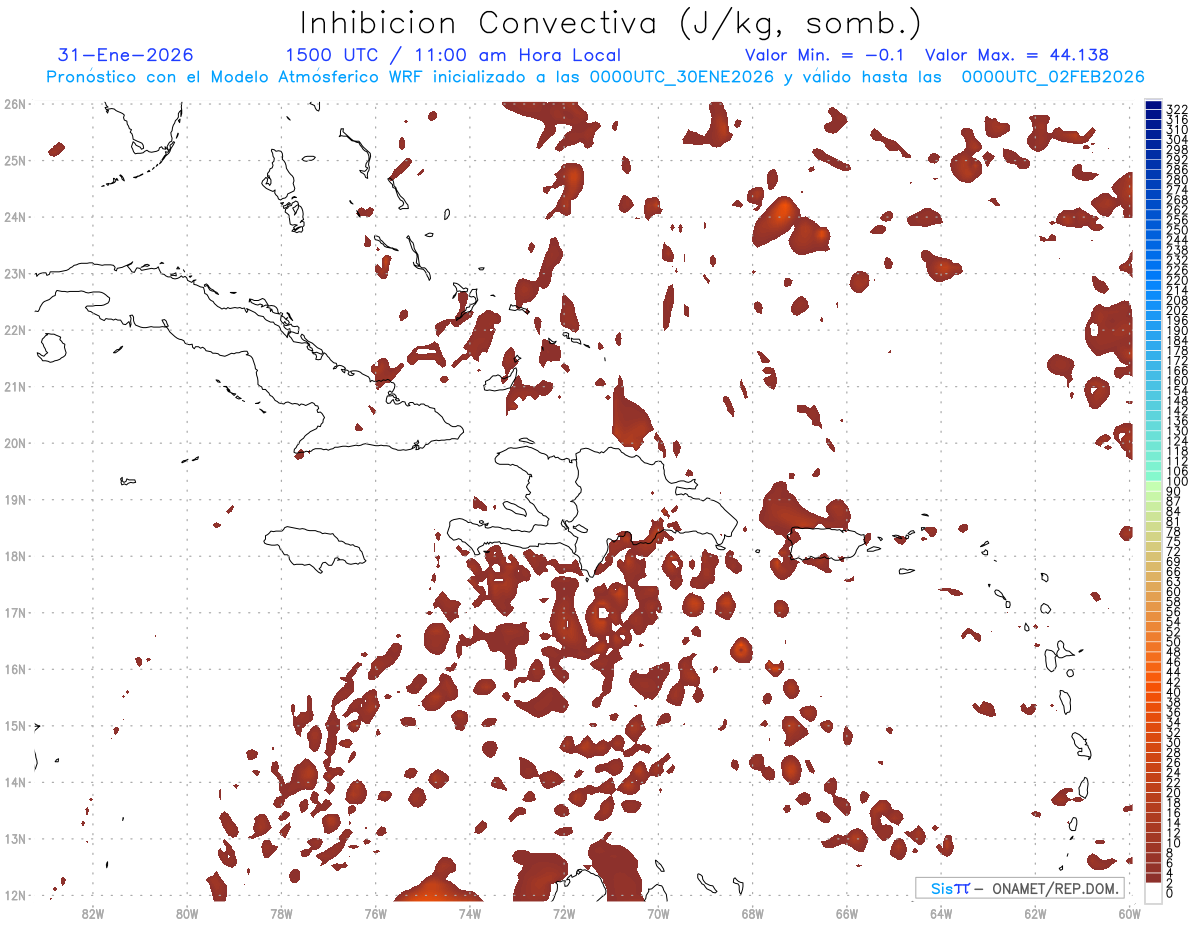Click the longitude label "60W"

[1129, 912]
